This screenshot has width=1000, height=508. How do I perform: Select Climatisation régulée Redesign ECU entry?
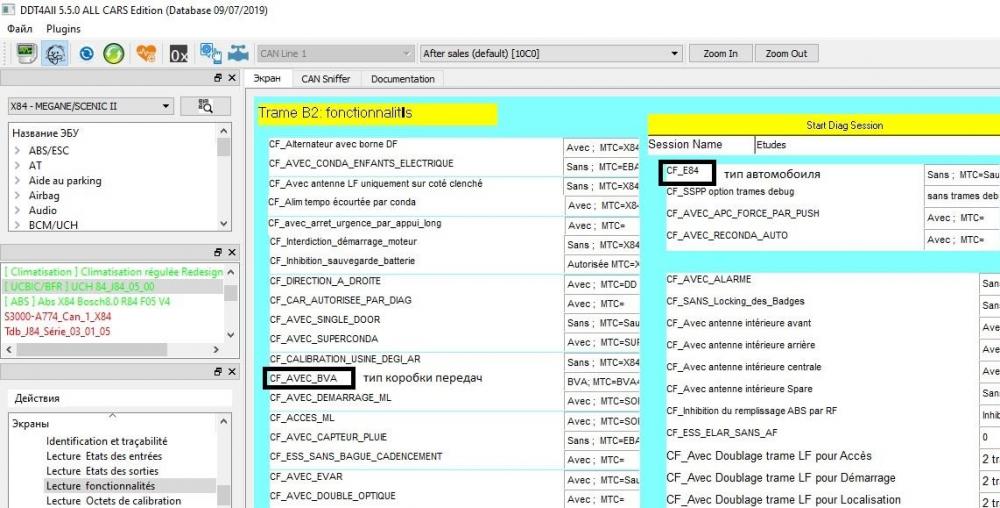pyautogui.click(x=113, y=272)
